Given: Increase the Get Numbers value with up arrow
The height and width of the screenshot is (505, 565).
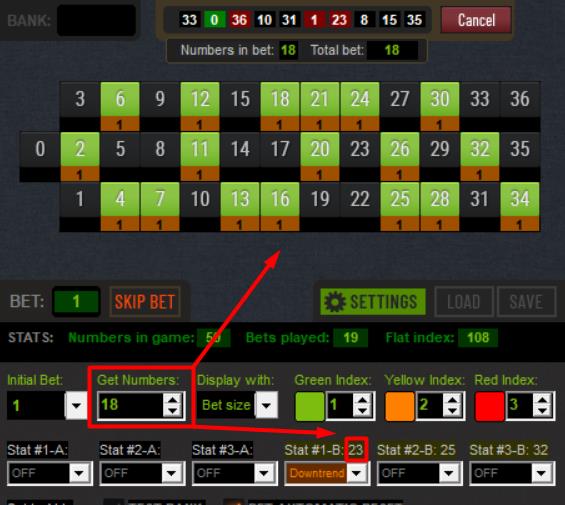Looking at the screenshot, I should tap(173, 399).
